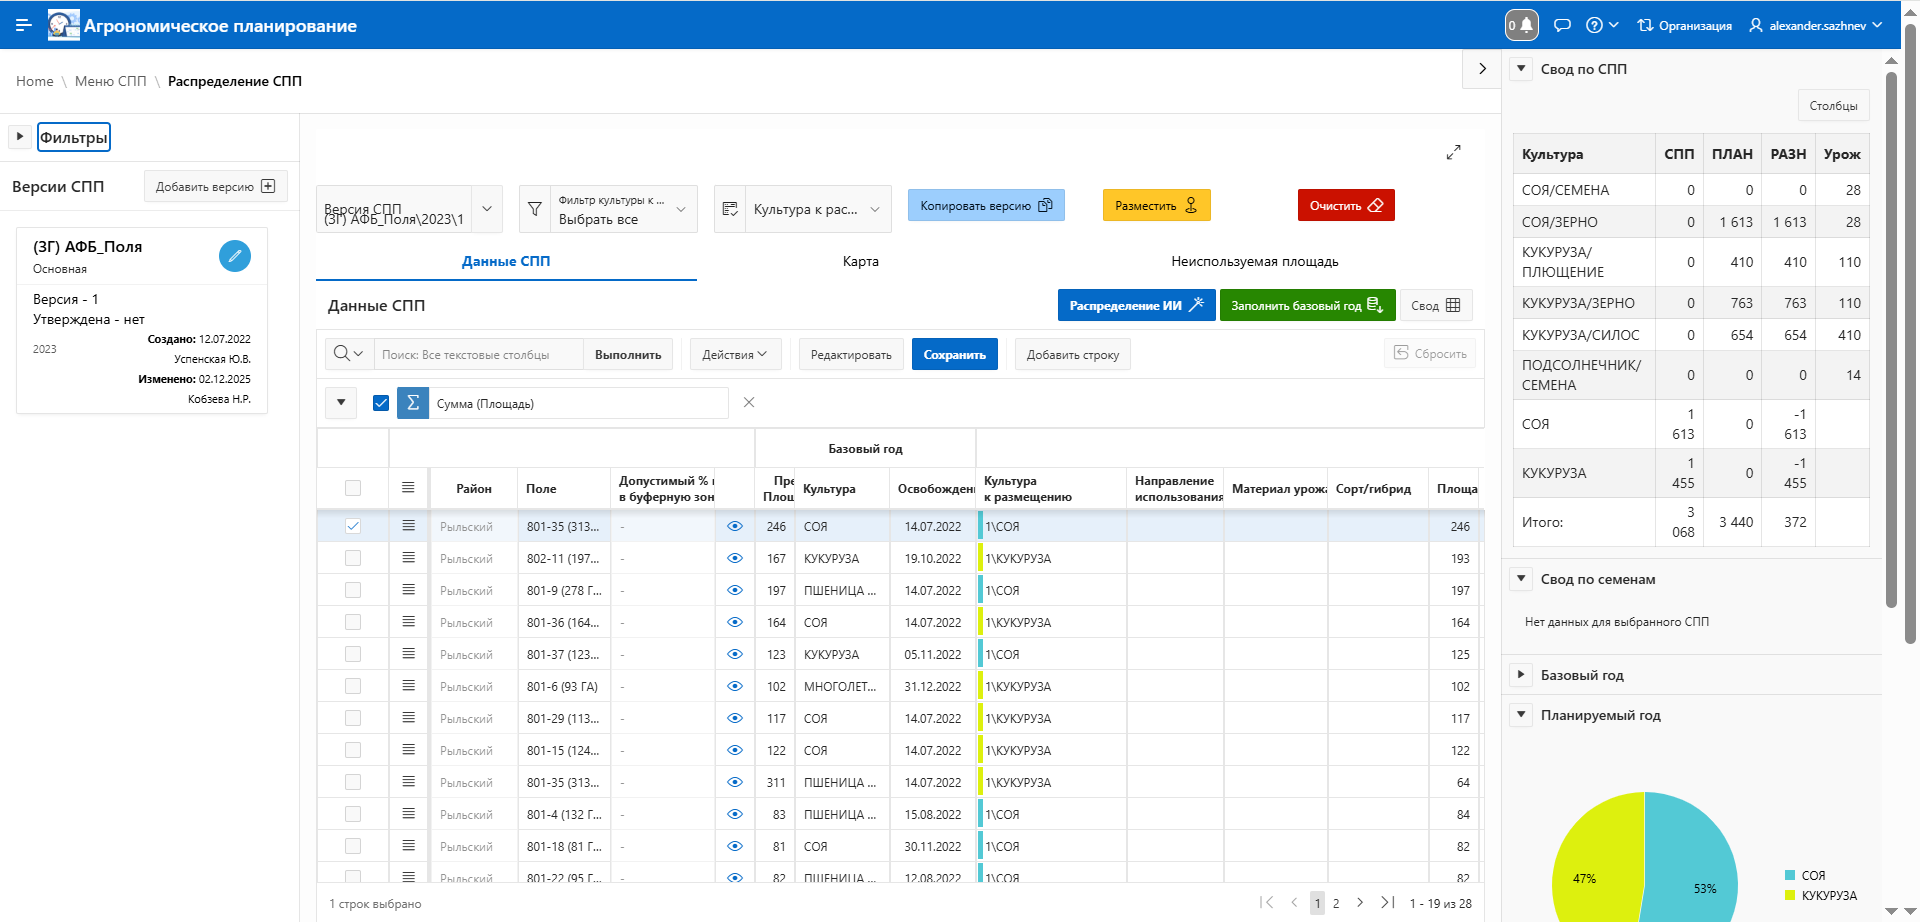Image resolution: width=1920 pixels, height=922 pixels.
Task: Click the red Очистить button
Action: (x=1345, y=205)
